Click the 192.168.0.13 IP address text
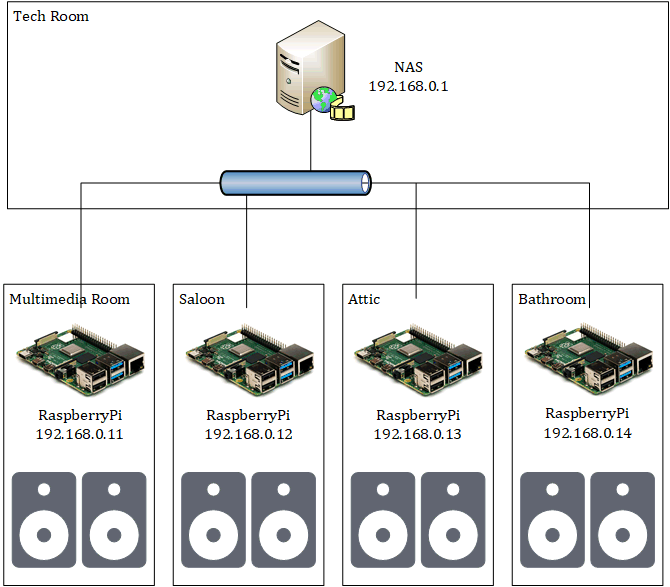670x587 pixels. point(418,434)
